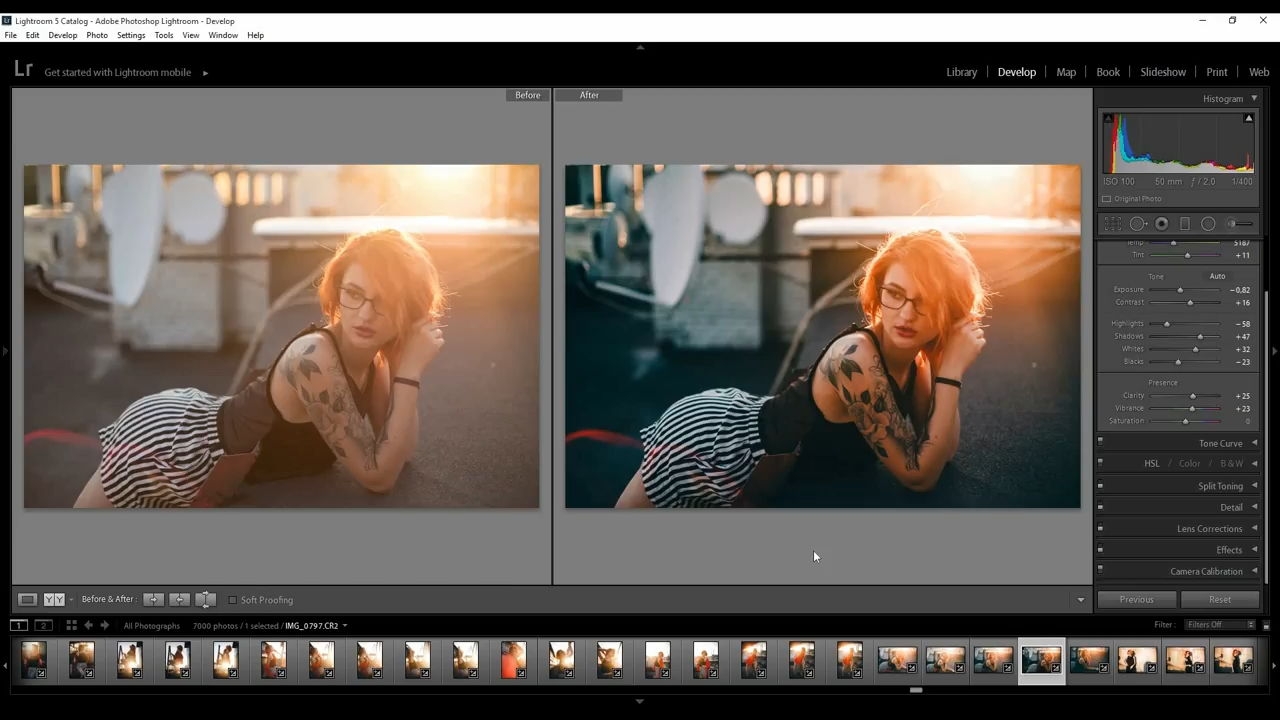Toggle the Tone Curve panel switch
The height and width of the screenshot is (720, 1280).
pyautogui.click(x=1100, y=441)
